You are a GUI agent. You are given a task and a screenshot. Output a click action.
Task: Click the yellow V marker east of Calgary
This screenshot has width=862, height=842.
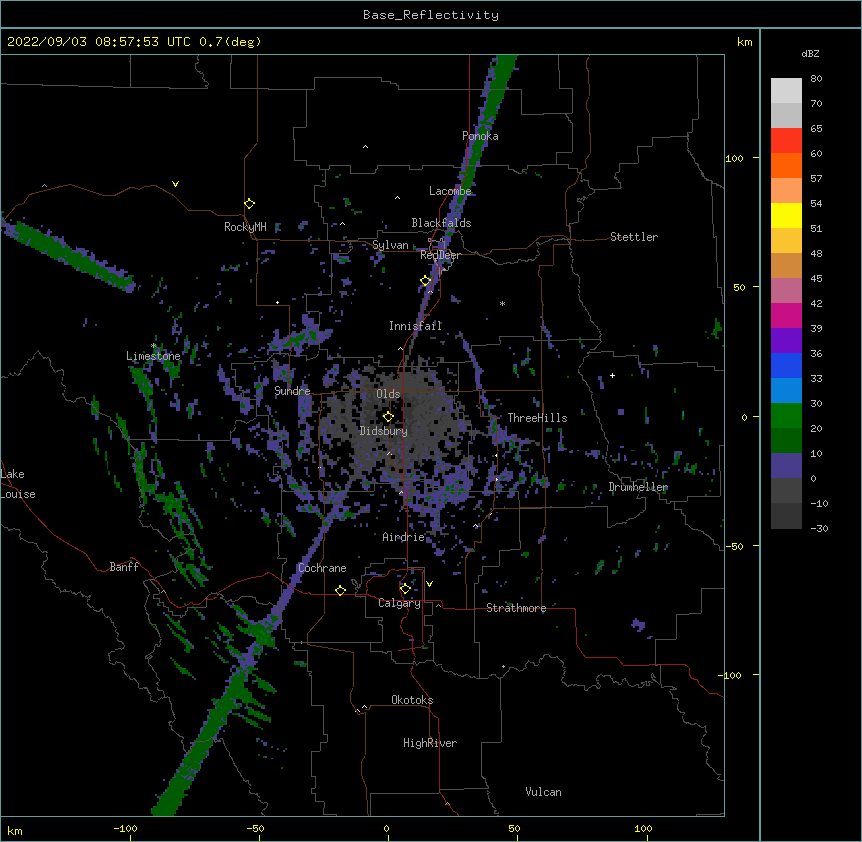pyautogui.click(x=429, y=584)
